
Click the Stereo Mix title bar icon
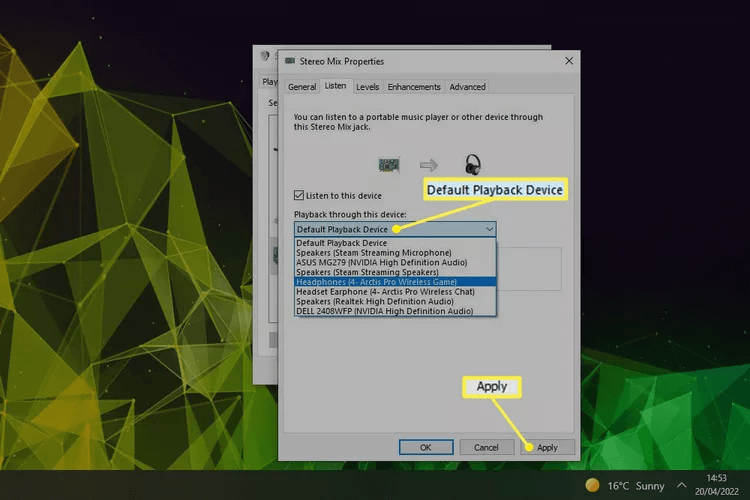290,61
